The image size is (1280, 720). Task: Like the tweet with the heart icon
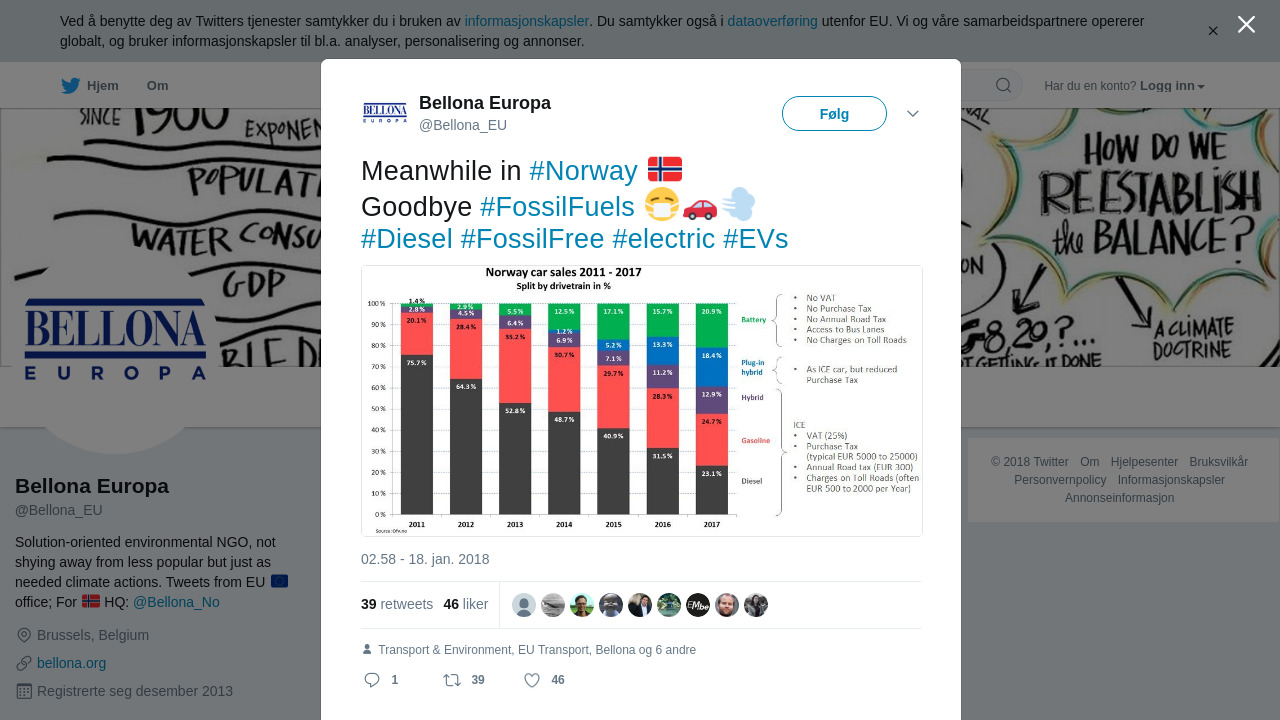(532, 680)
